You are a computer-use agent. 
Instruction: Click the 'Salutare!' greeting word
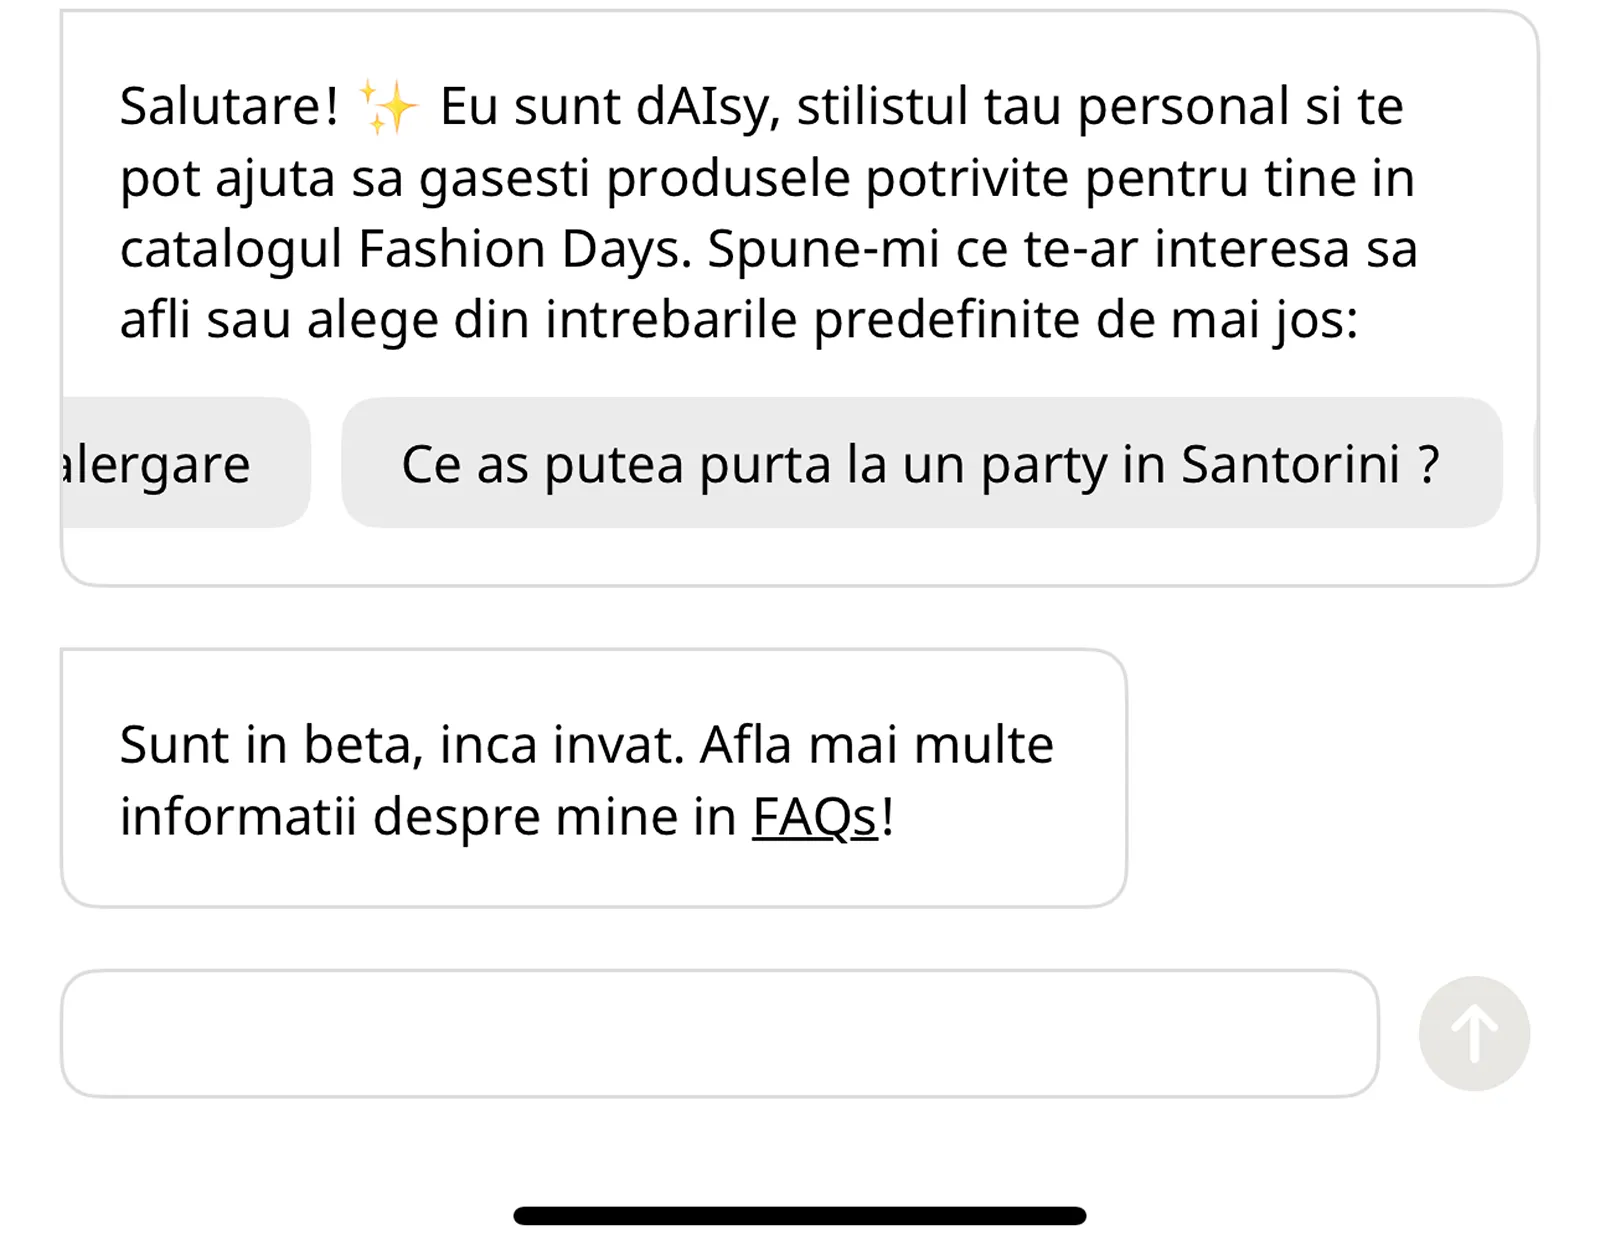pyautogui.click(x=229, y=107)
